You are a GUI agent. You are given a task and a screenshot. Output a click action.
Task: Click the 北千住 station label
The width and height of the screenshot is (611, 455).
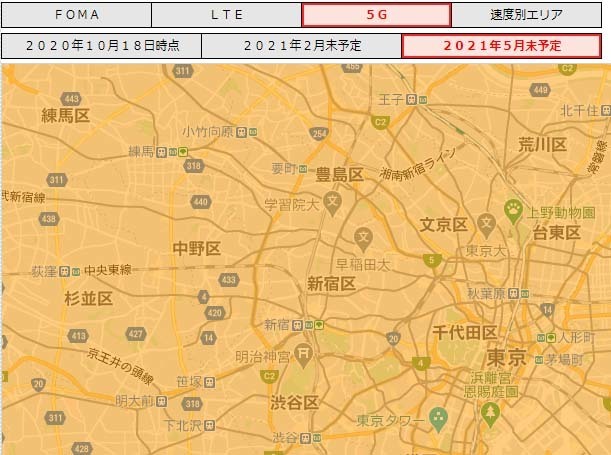[x=579, y=111]
